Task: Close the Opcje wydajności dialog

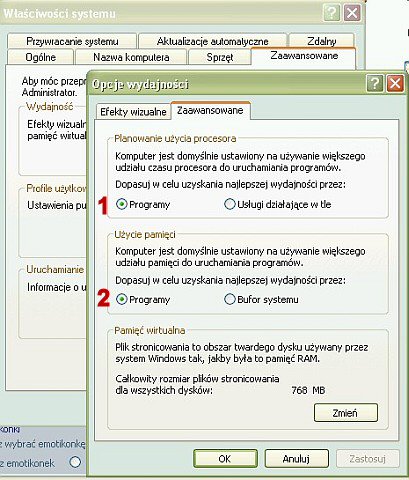Action: point(395,83)
